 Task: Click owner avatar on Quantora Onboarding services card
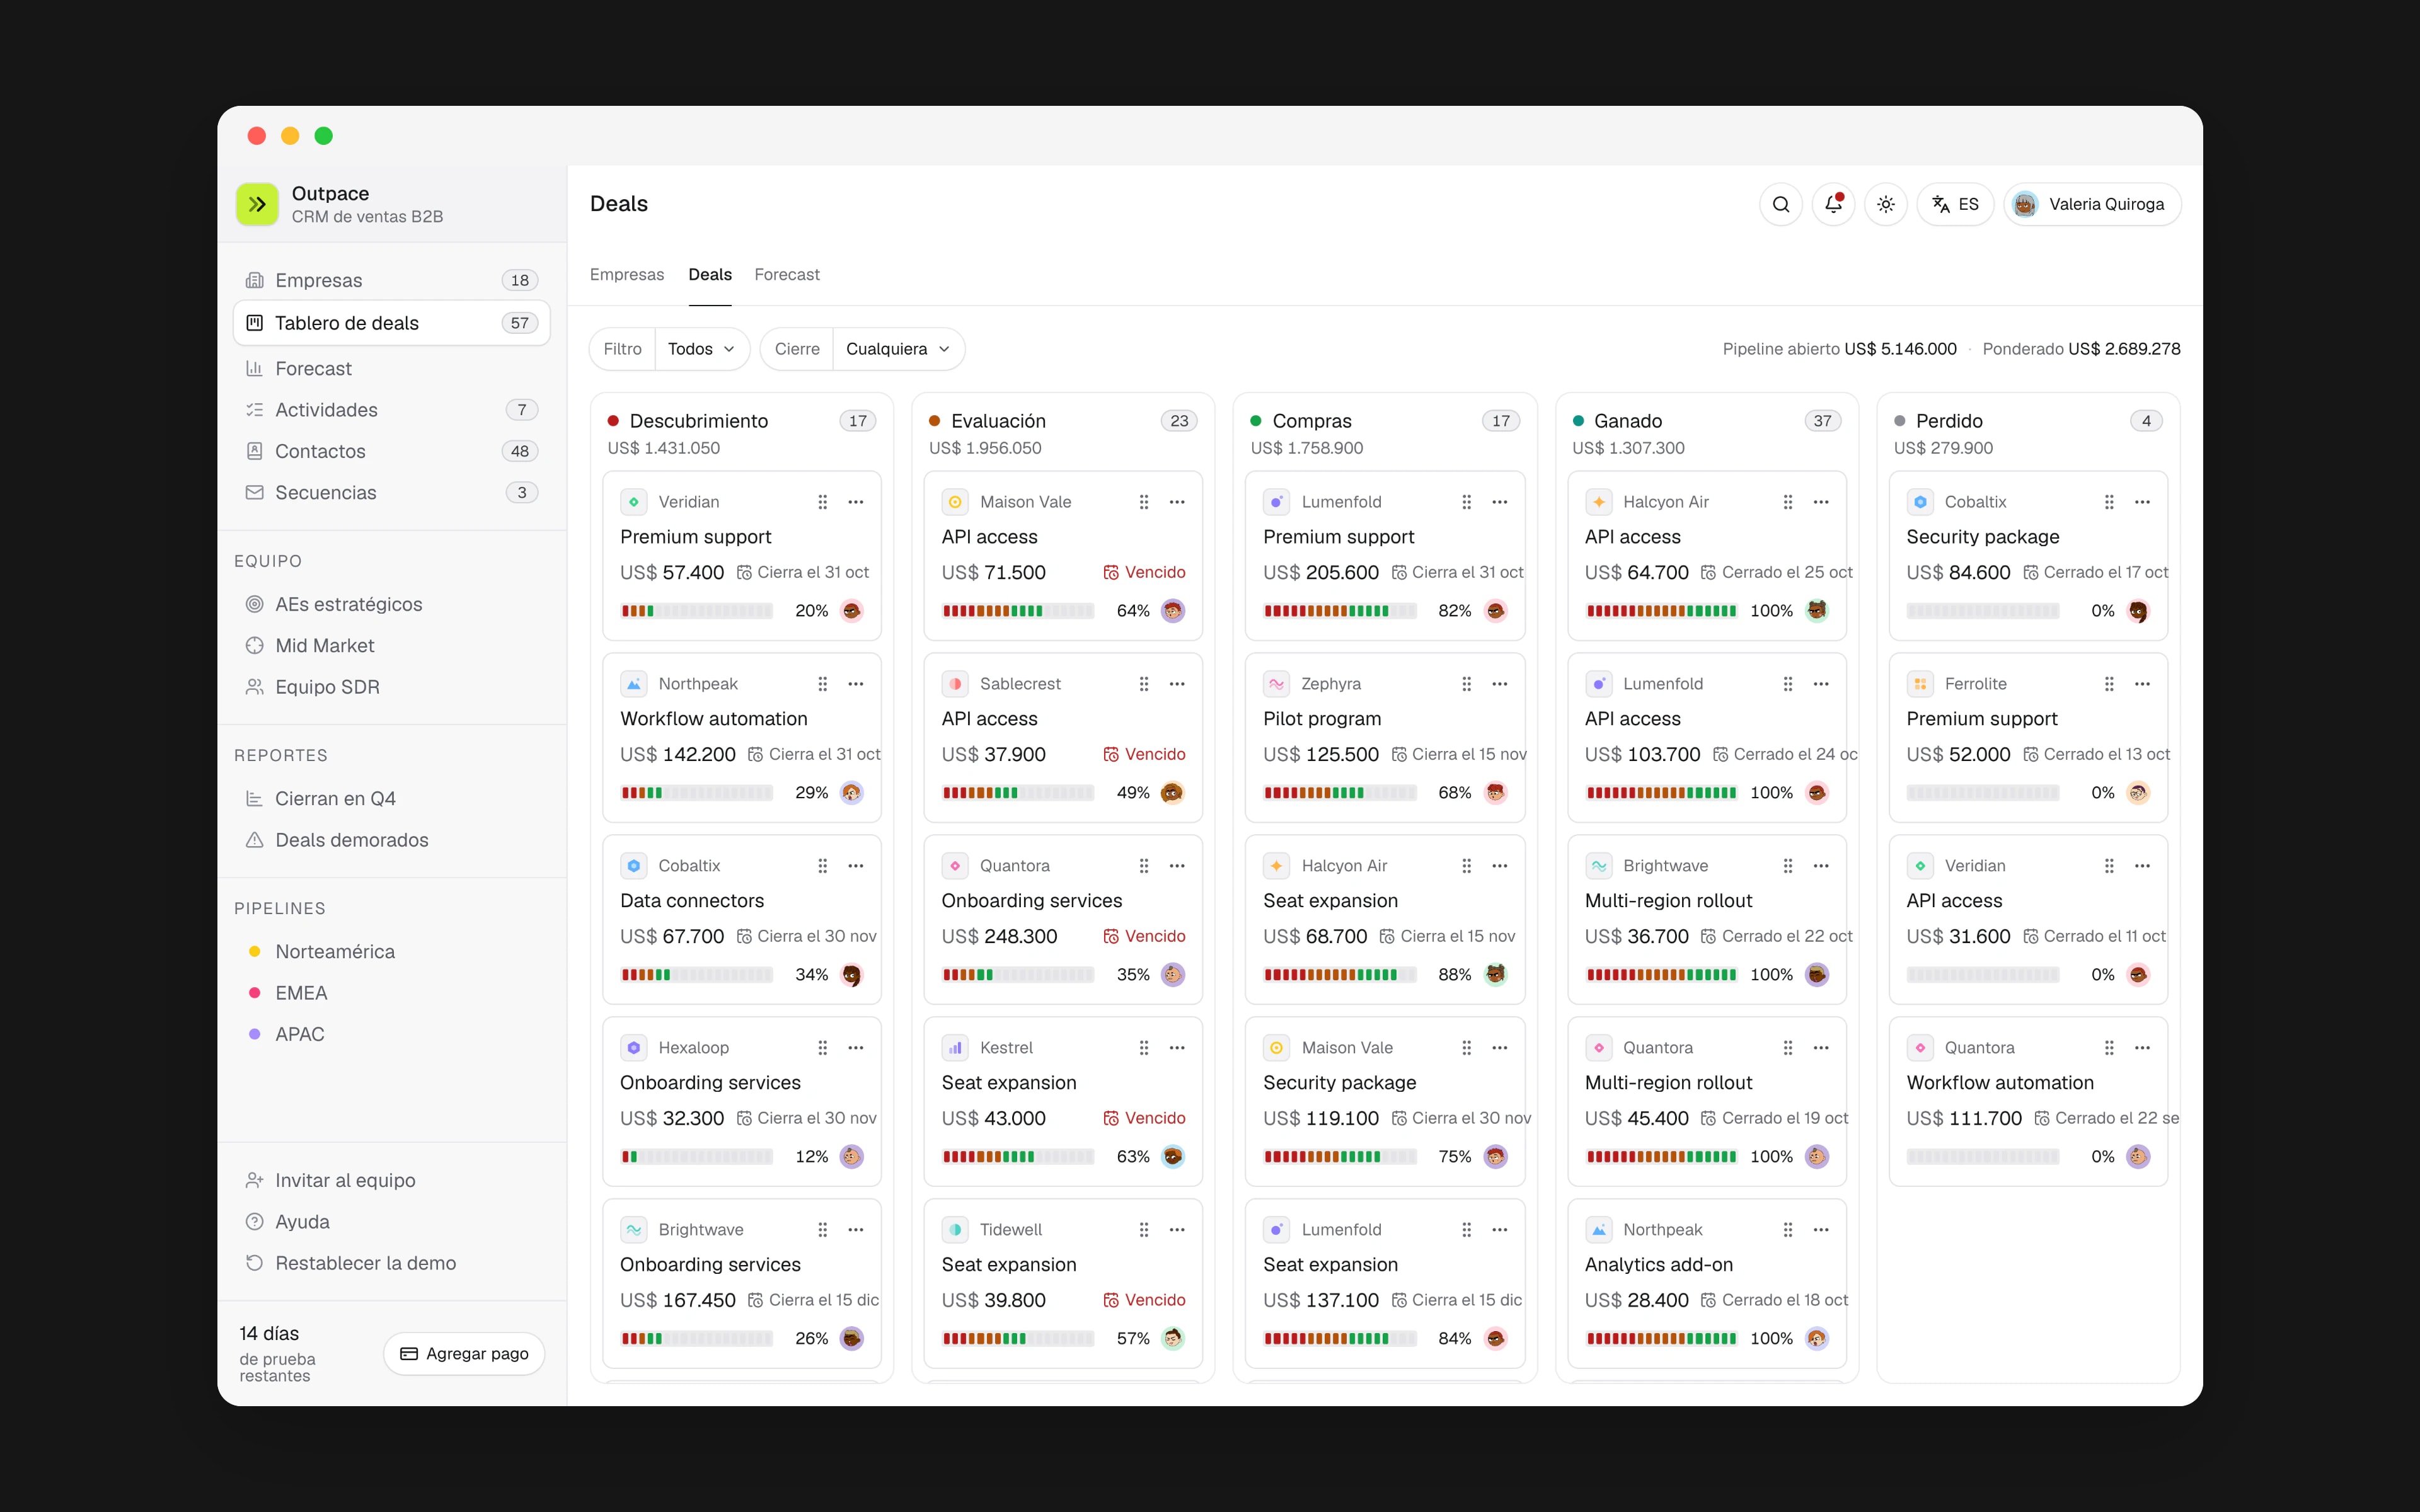[1173, 974]
